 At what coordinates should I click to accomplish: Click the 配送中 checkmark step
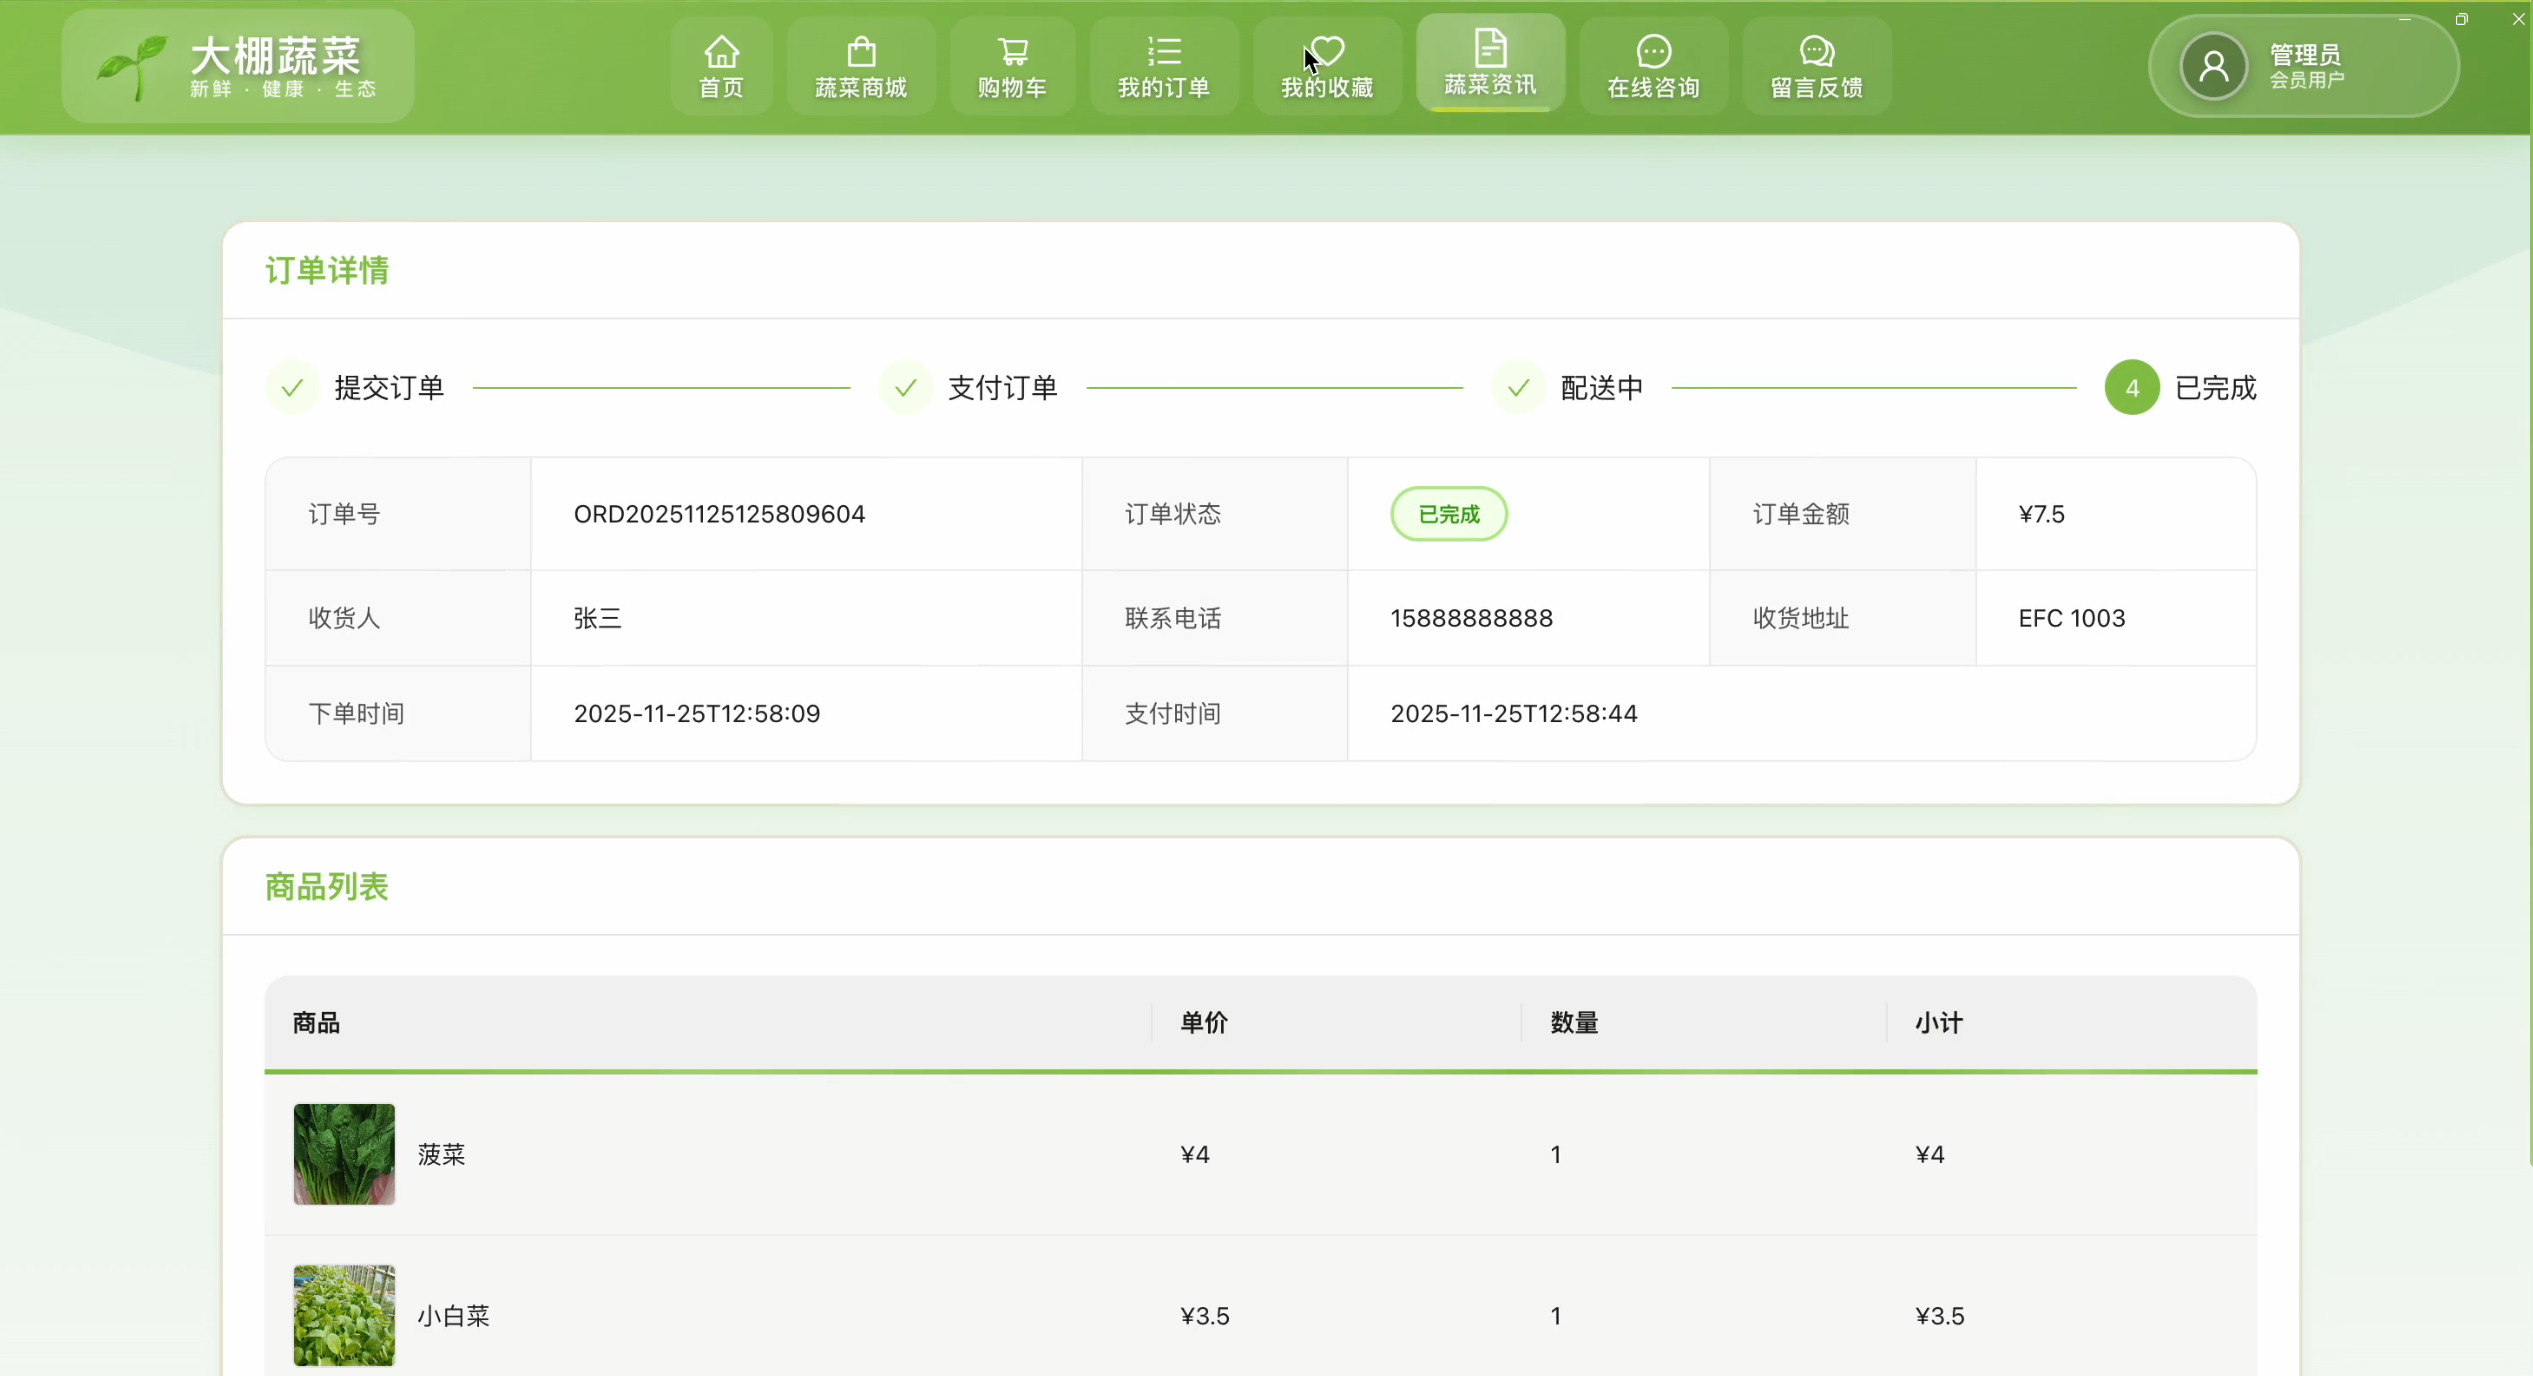pyautogui.click(x=1518, y=388)
